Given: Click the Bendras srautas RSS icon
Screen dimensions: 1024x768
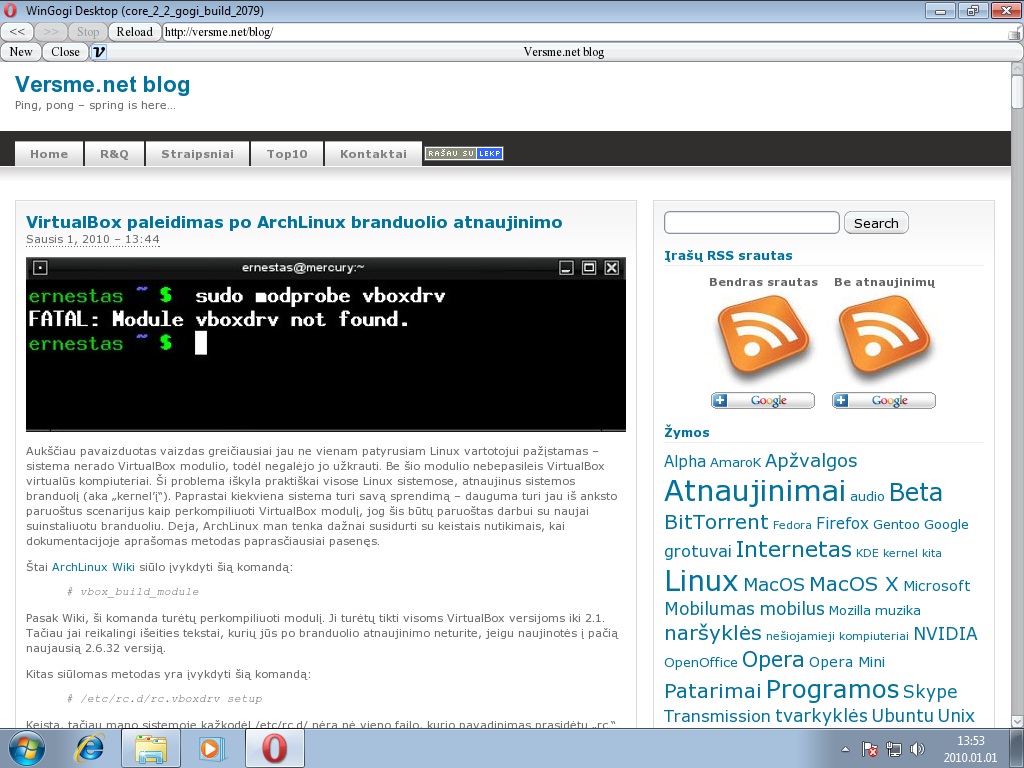Looking at the screenshot, I should [763, 336].
